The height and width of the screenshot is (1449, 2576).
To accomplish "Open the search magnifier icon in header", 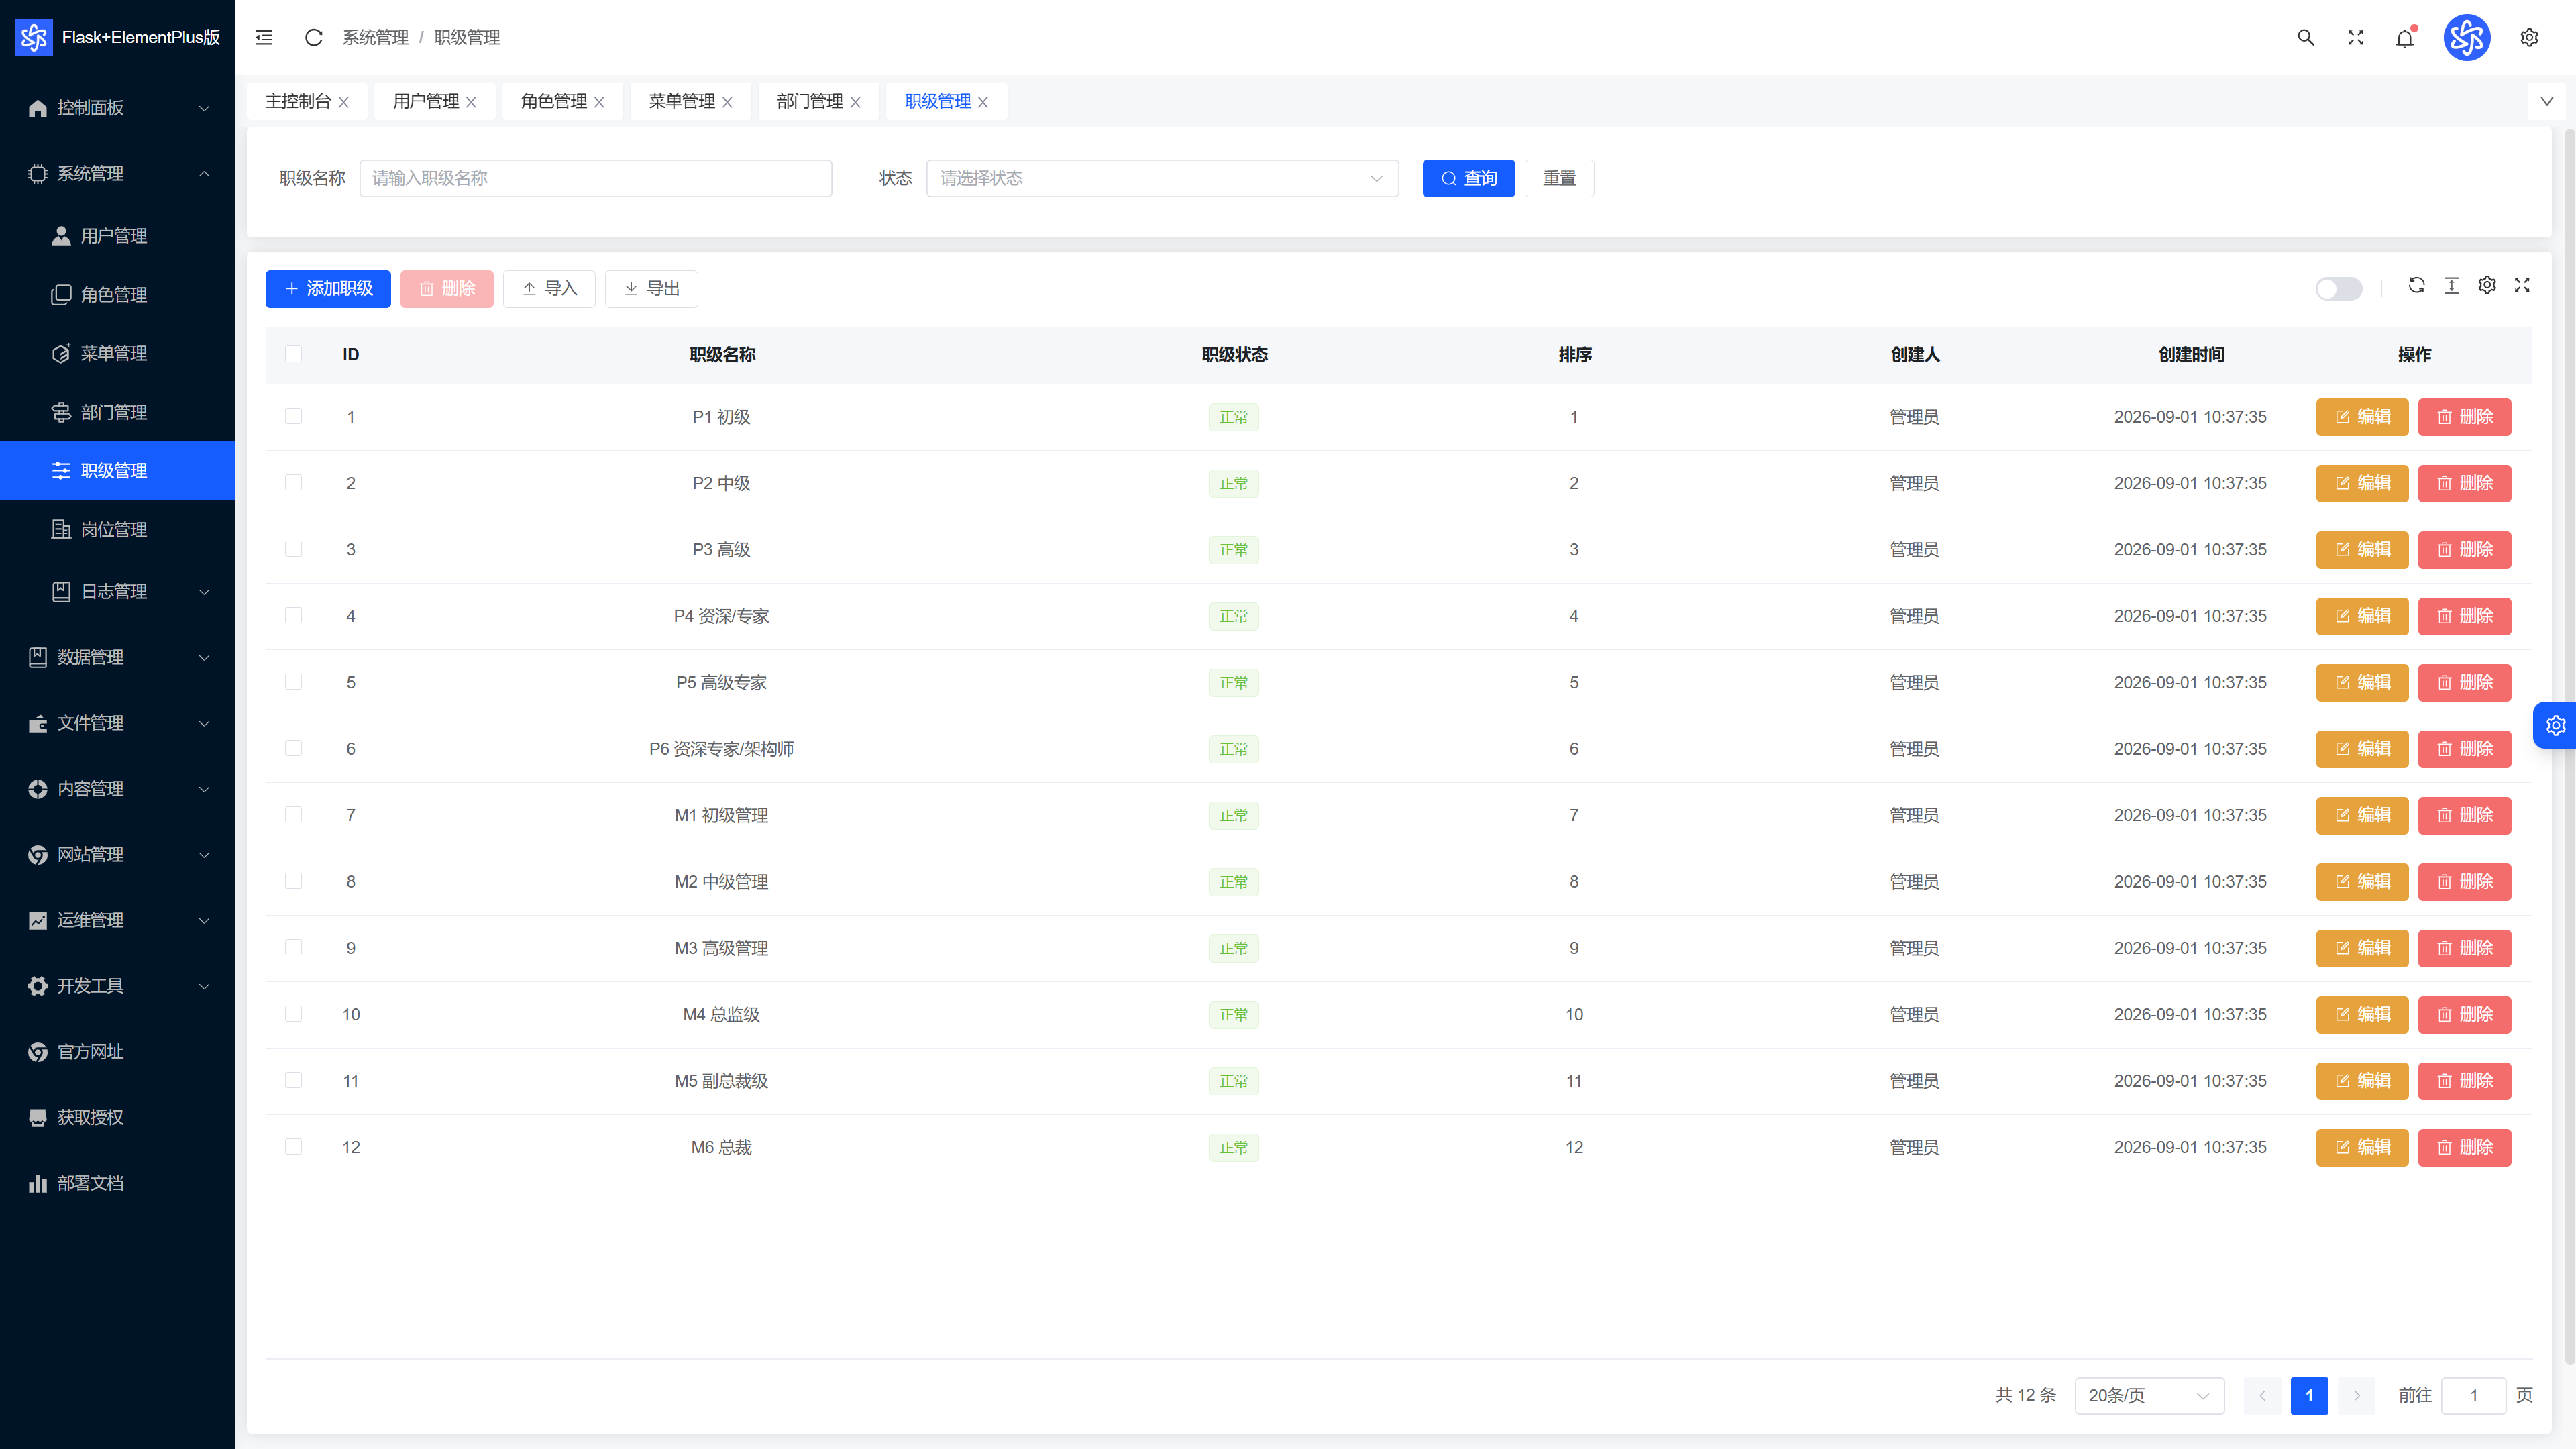I will tap(2305, 37).
